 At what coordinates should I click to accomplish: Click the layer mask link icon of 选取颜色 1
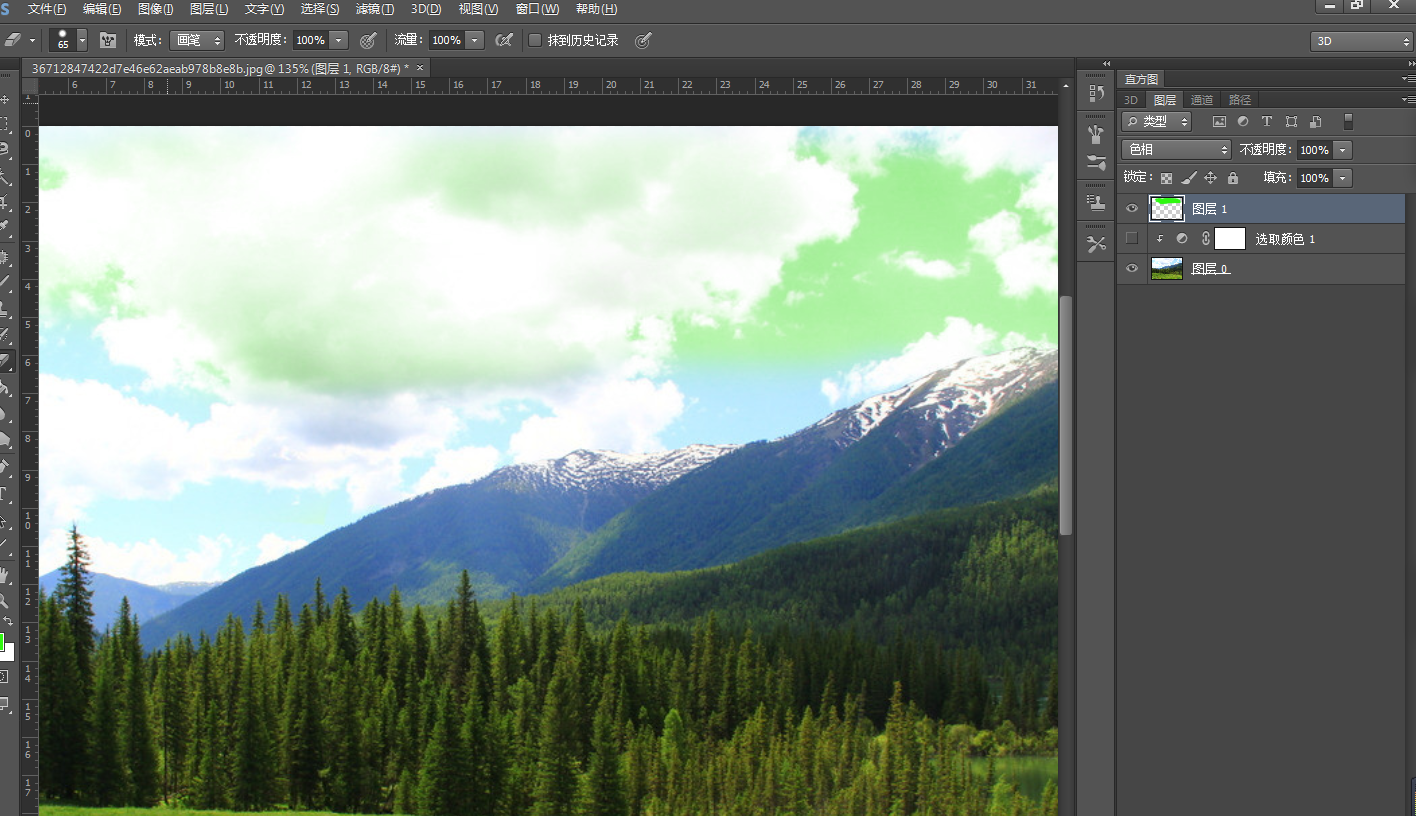pos(1206,239)
